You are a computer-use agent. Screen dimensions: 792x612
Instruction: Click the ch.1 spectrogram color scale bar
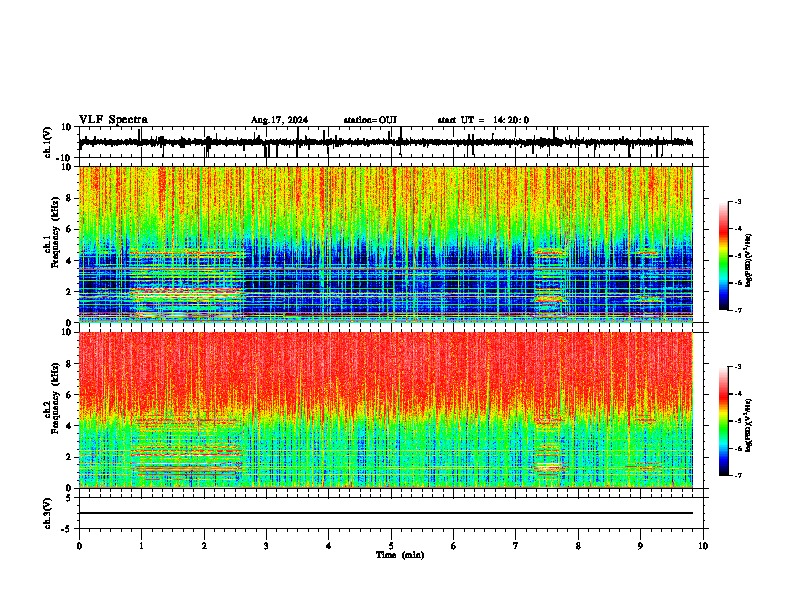coord(723,256)
